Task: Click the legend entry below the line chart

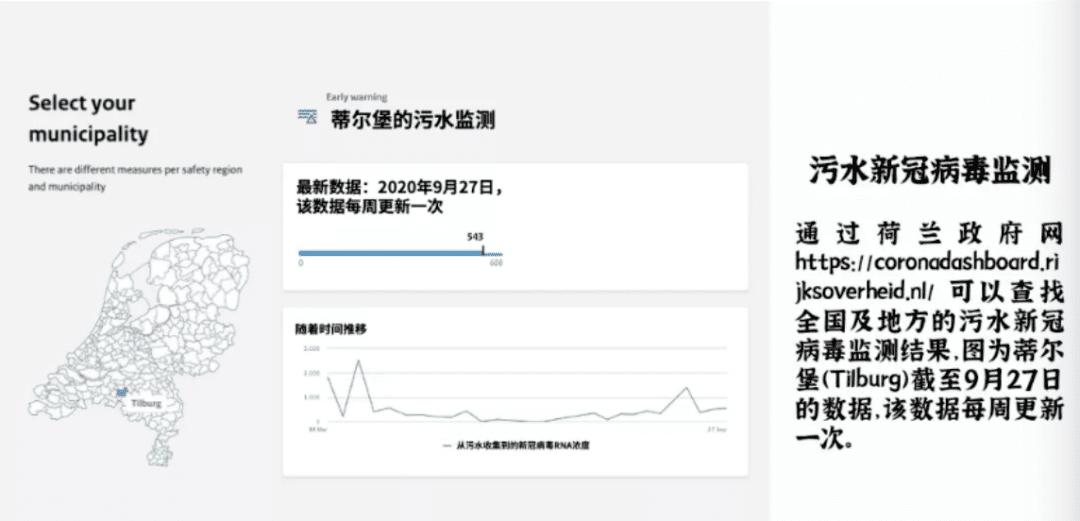Action: (516, 445)
